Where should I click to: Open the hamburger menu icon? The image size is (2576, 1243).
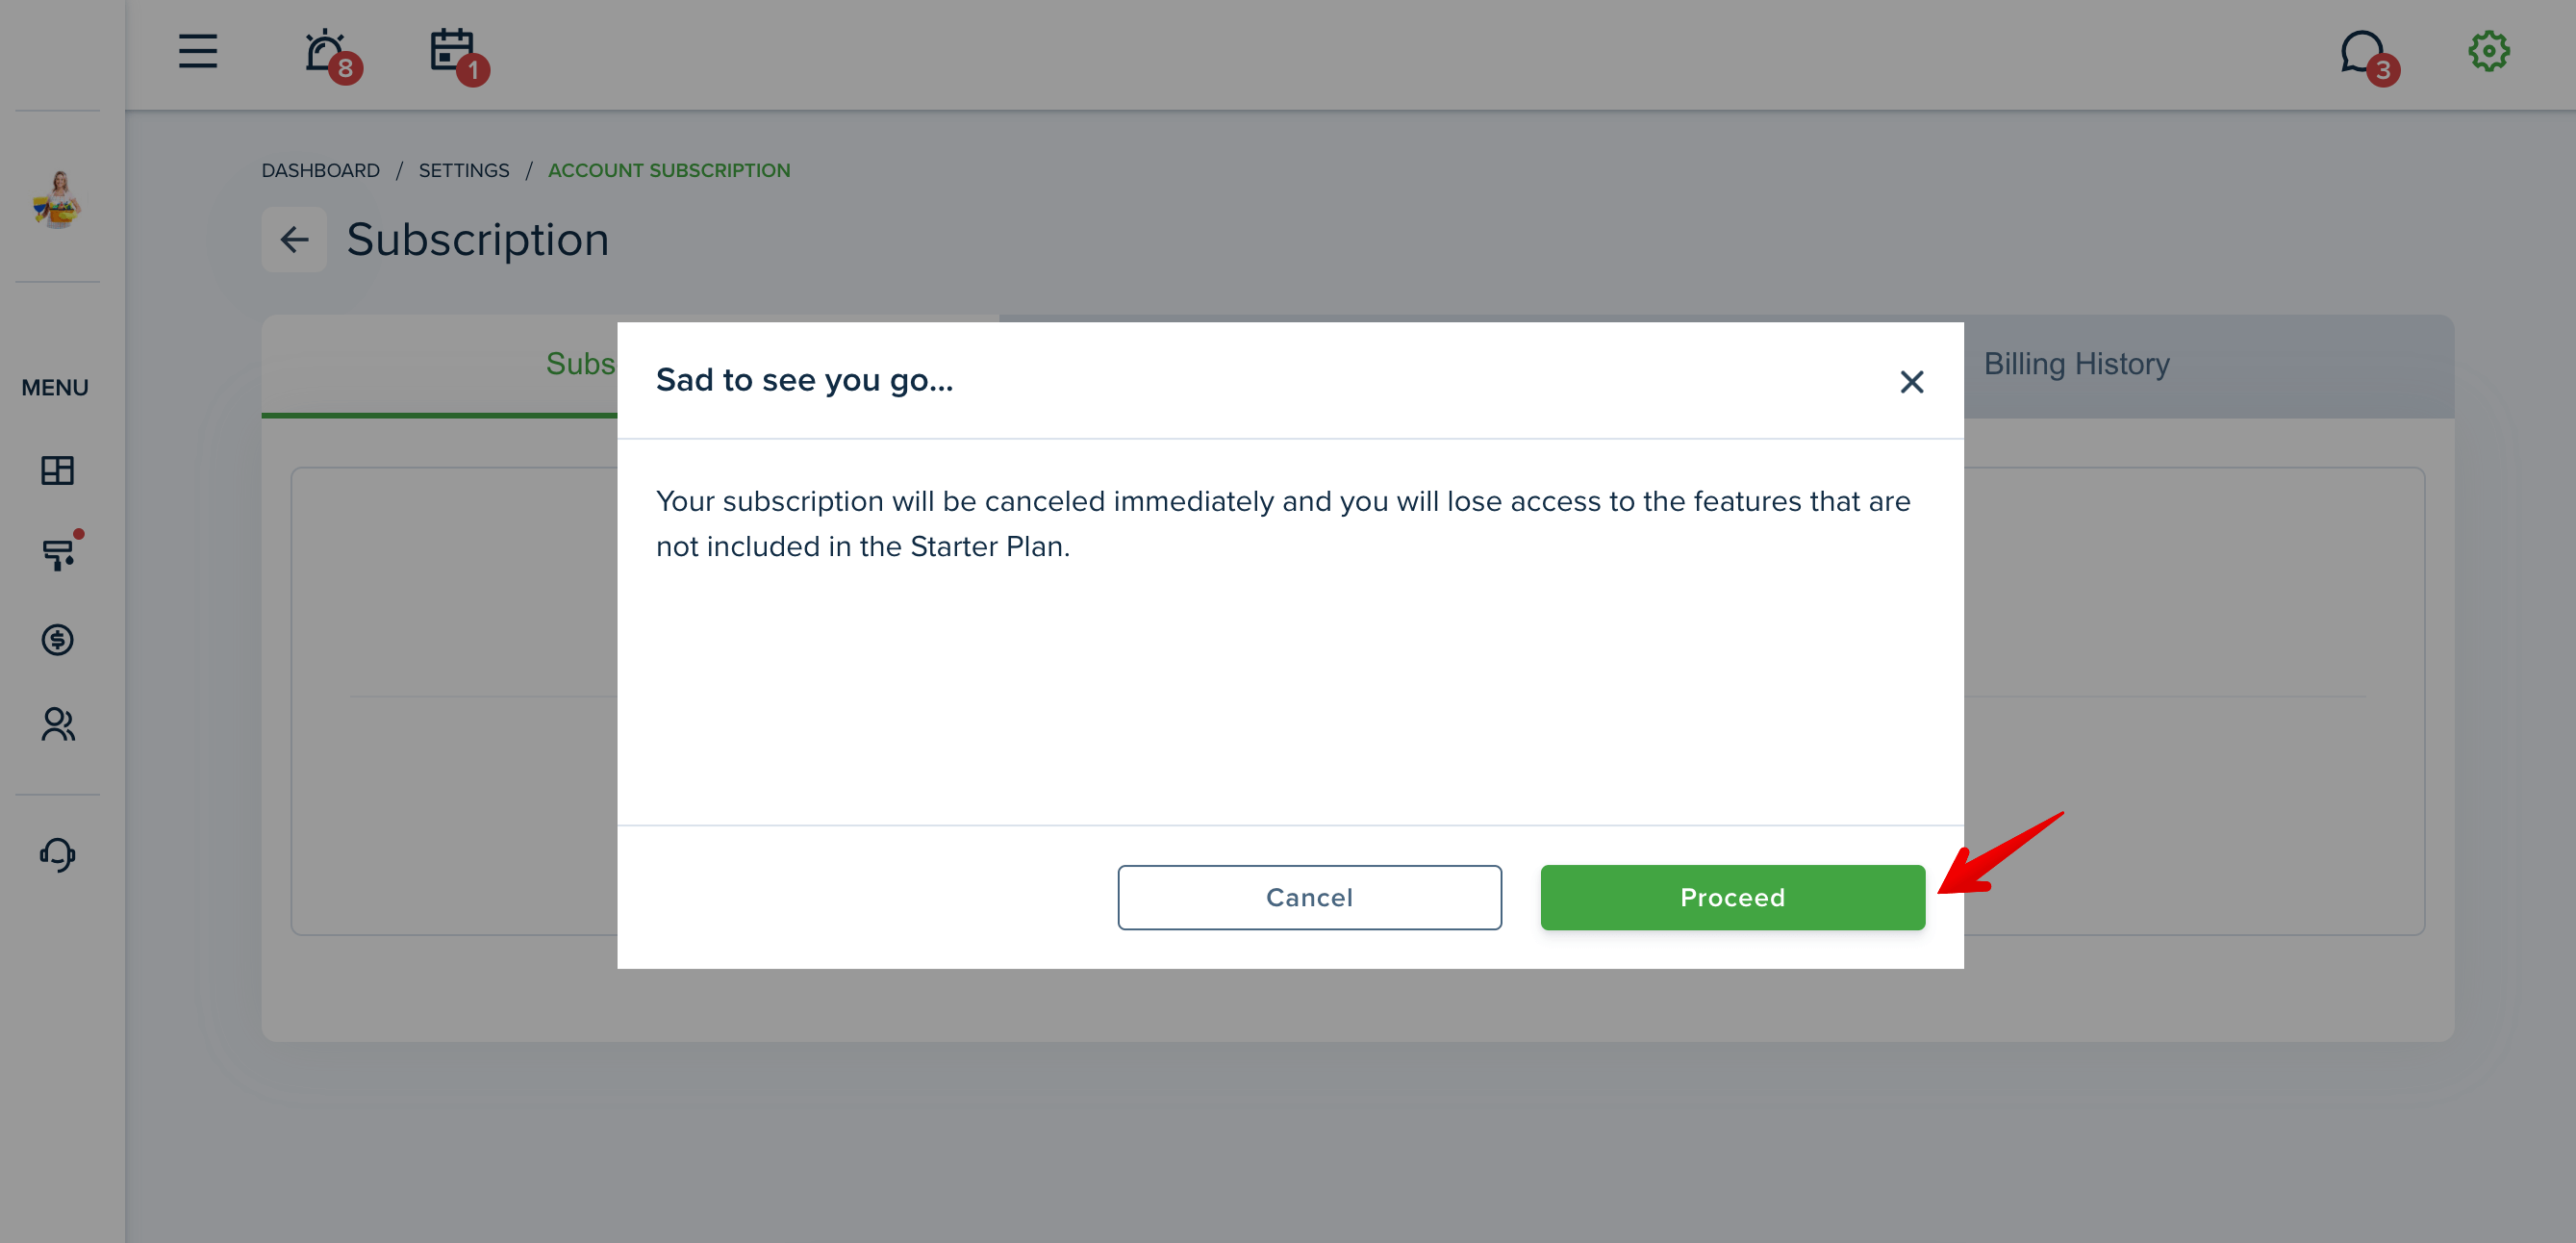[198, 51]
